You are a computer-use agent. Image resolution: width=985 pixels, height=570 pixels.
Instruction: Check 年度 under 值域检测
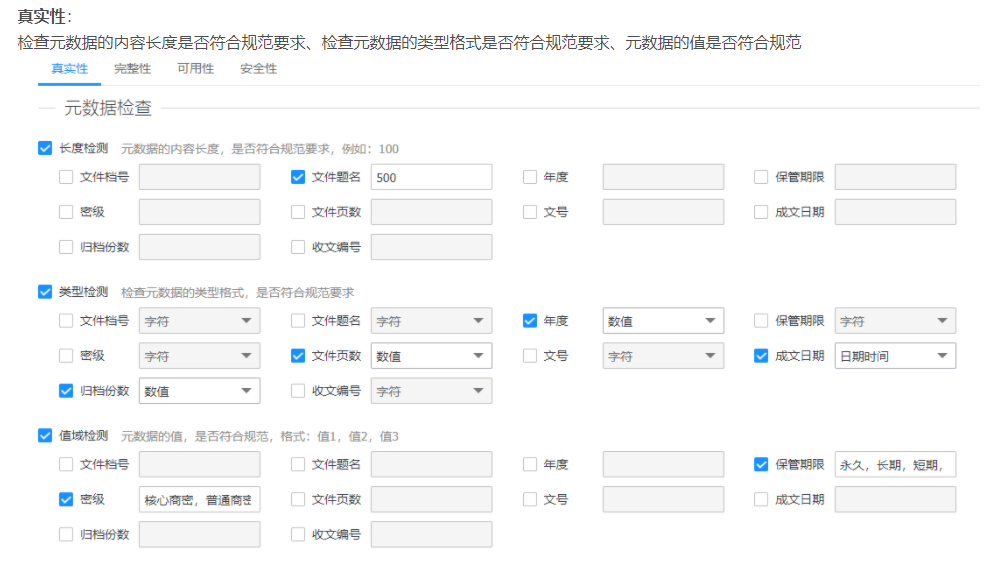click(530, 464)
